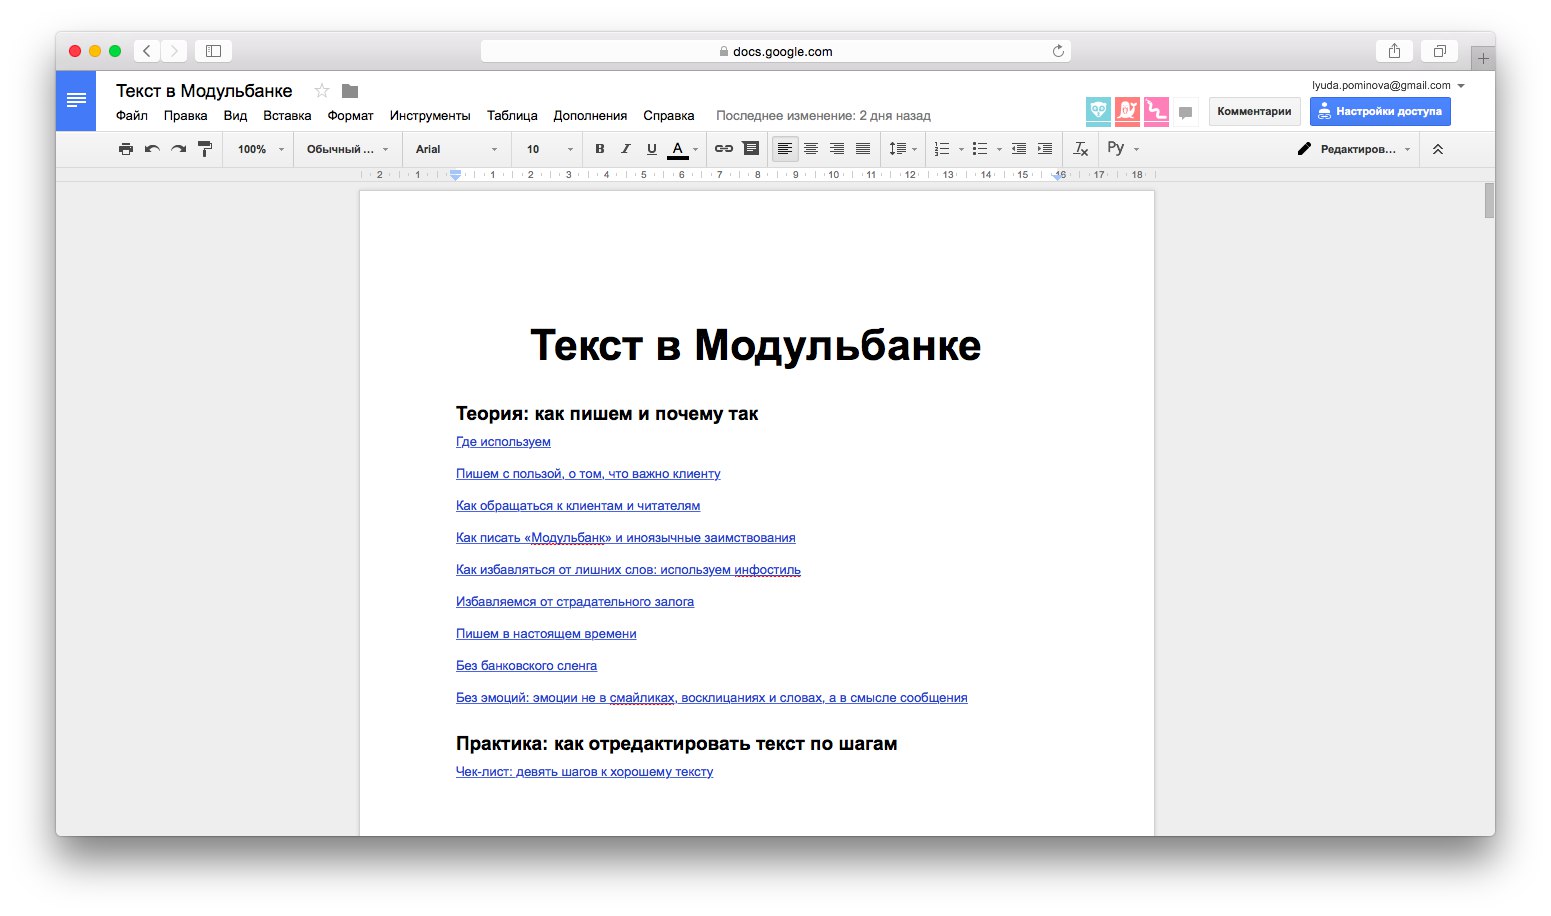Insert a link via toolbar icon
The width and height of the screenshot is (1551, 916).
(x=724, y=149)
